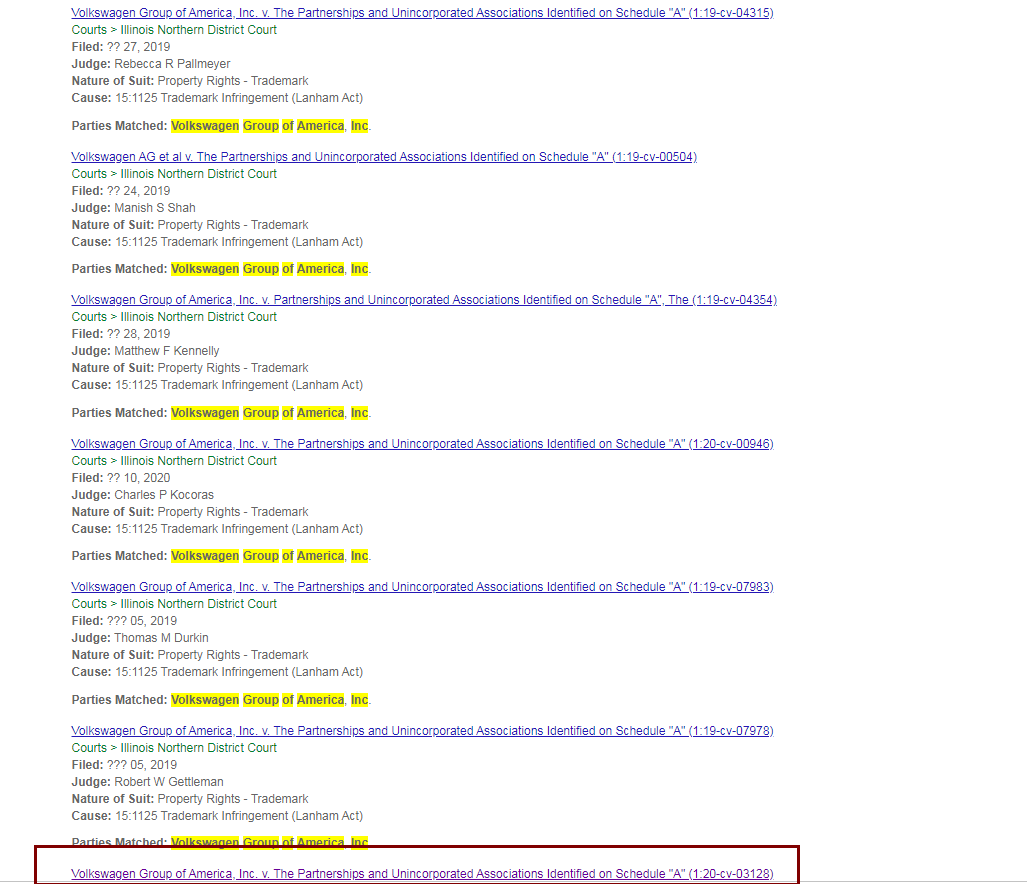Select text 'Robert W Gettleman'

click(x=169, y=782)
